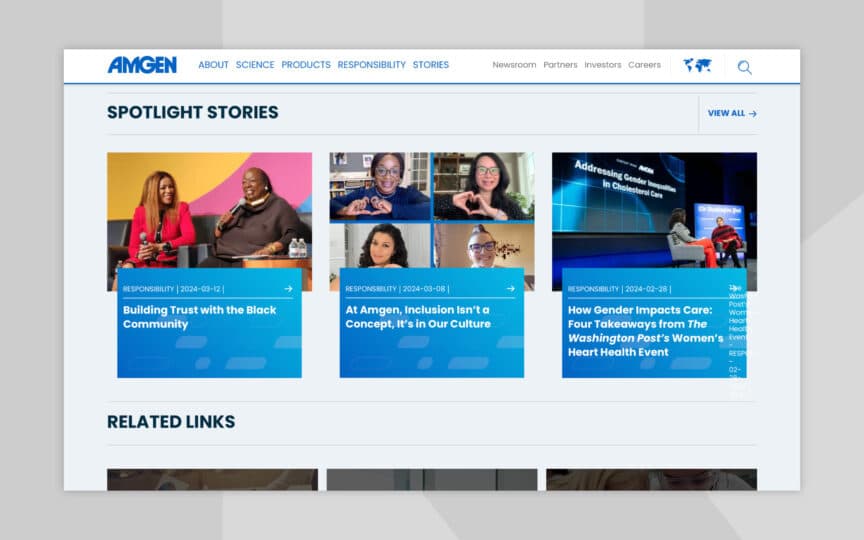The height and width of the screenshot is (540, 864).
Task: Go to the Newsroom link
Action: click(x=514, y=65)
